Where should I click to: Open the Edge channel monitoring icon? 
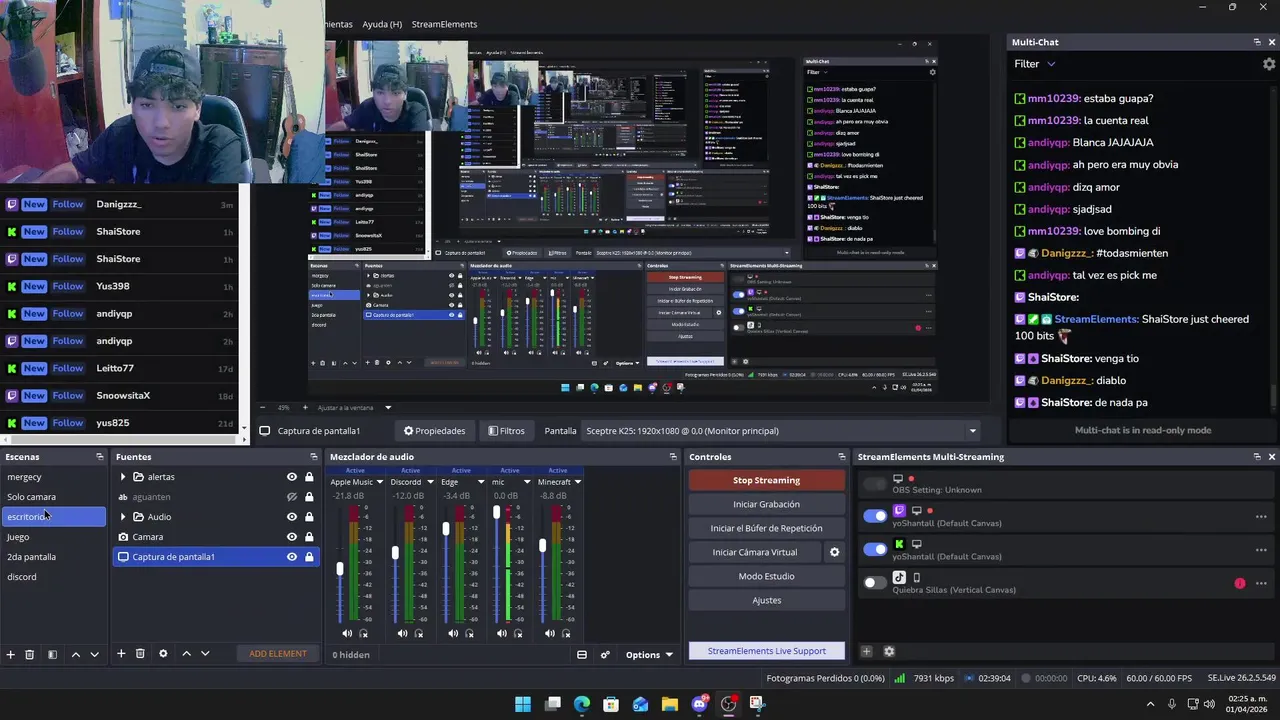(x=469, y=633)
